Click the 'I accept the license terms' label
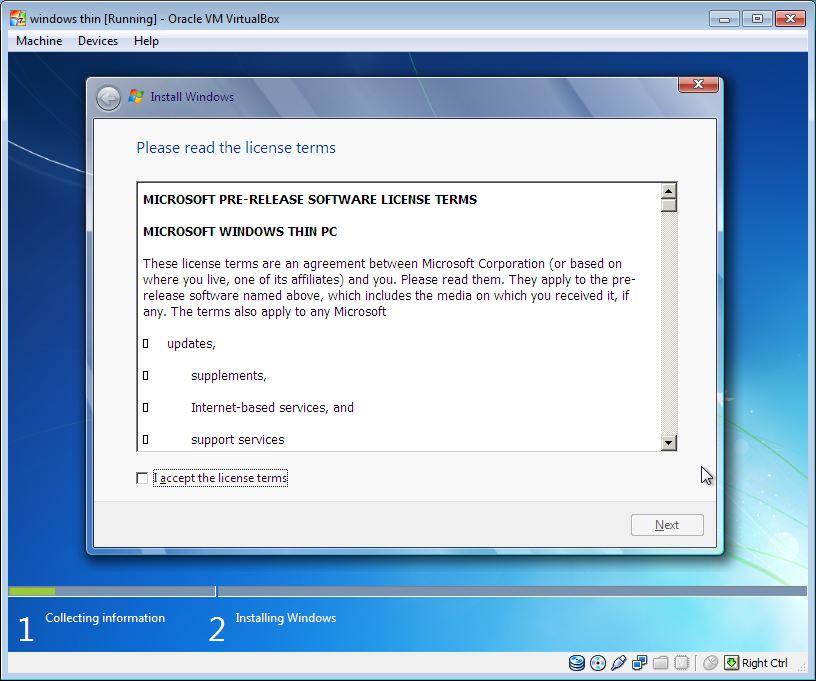This screenshot has height=681, width=816. (220, 478)
